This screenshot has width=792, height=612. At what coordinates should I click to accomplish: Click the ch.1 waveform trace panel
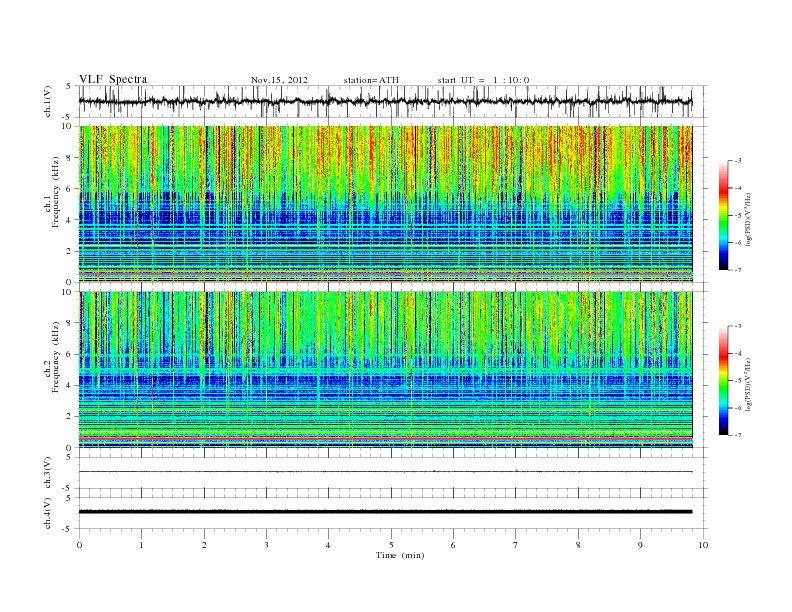[393, 101]
